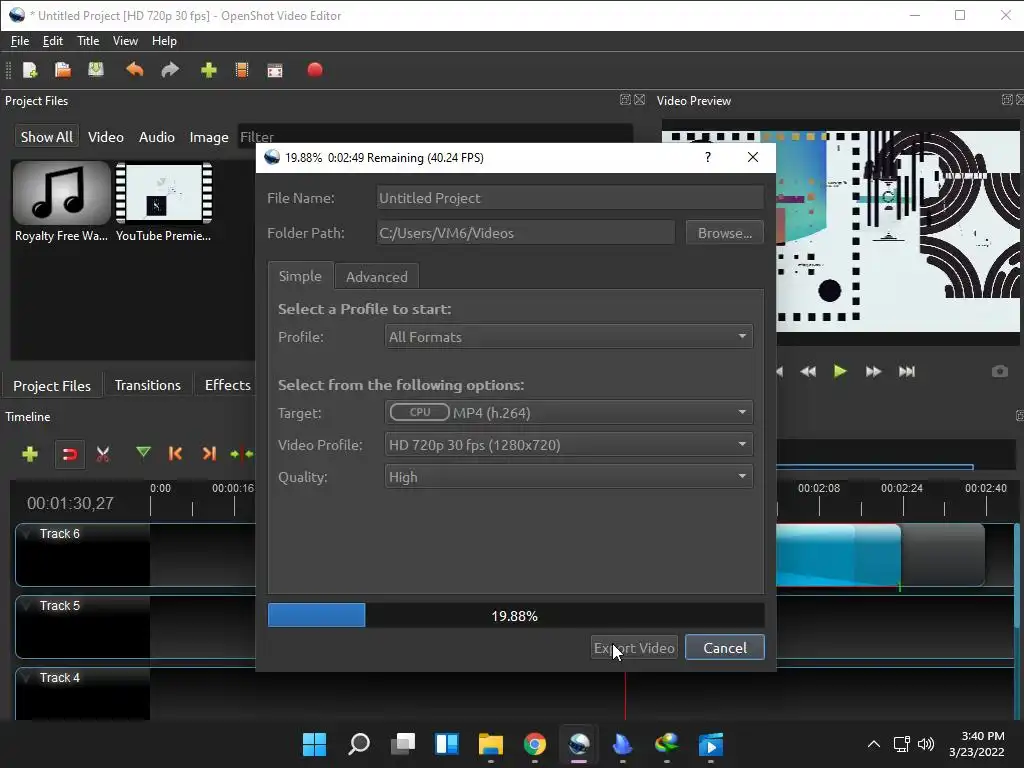Collapse the Track 4 chevron

click(27, 677)
